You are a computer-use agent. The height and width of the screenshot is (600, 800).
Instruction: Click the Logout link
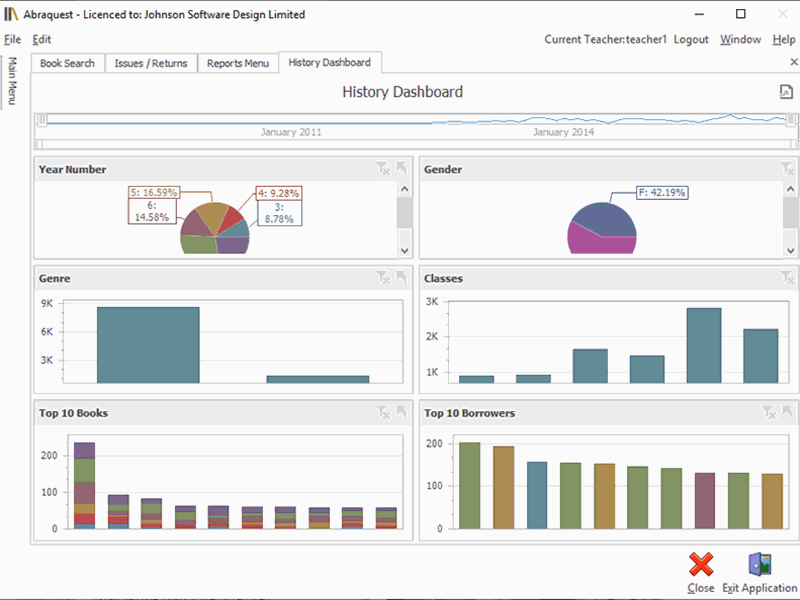[x=691, y=39]
